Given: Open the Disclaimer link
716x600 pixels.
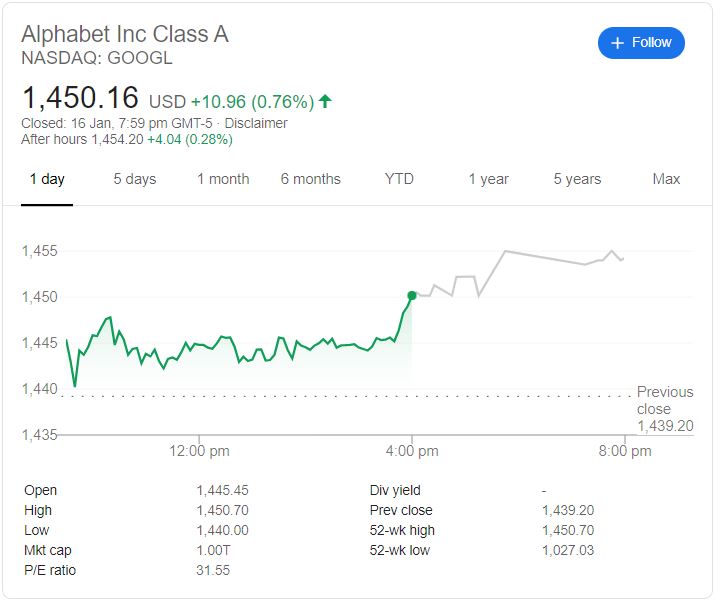Looking at the screenshot, I should point(256,123).
